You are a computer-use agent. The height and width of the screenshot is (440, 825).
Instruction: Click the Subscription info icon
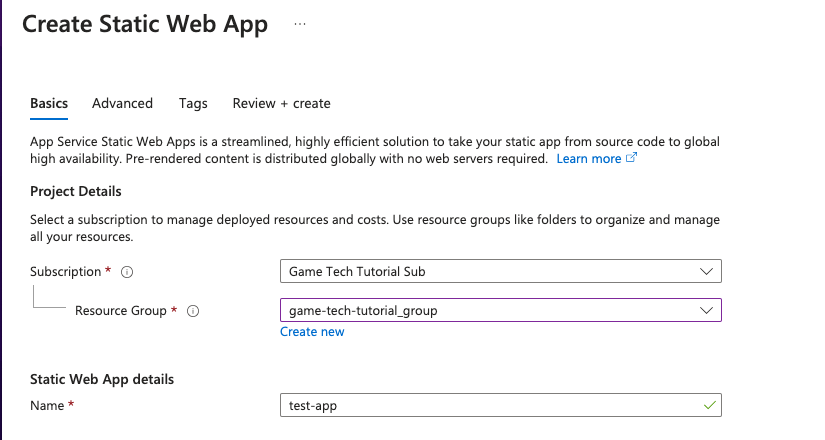click(x=127, y=272)
